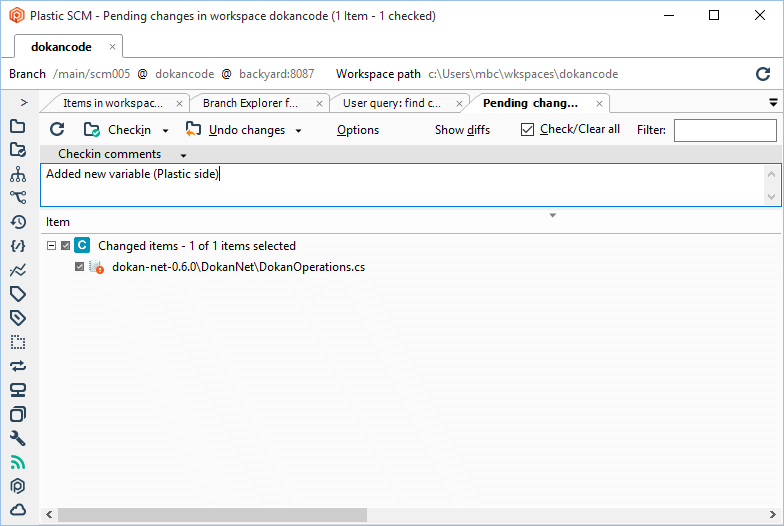784x526 pixels.
Task: Open the changesets history clock icon in the sidebar
Action: click(17, 222)
